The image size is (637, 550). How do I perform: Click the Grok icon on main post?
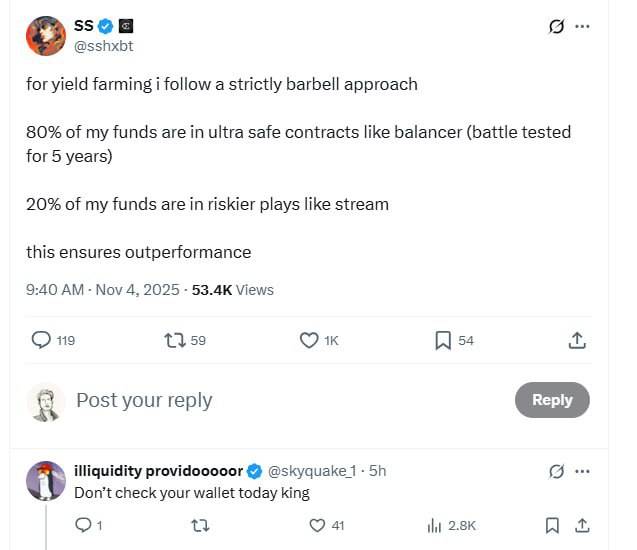coord(557,27)
